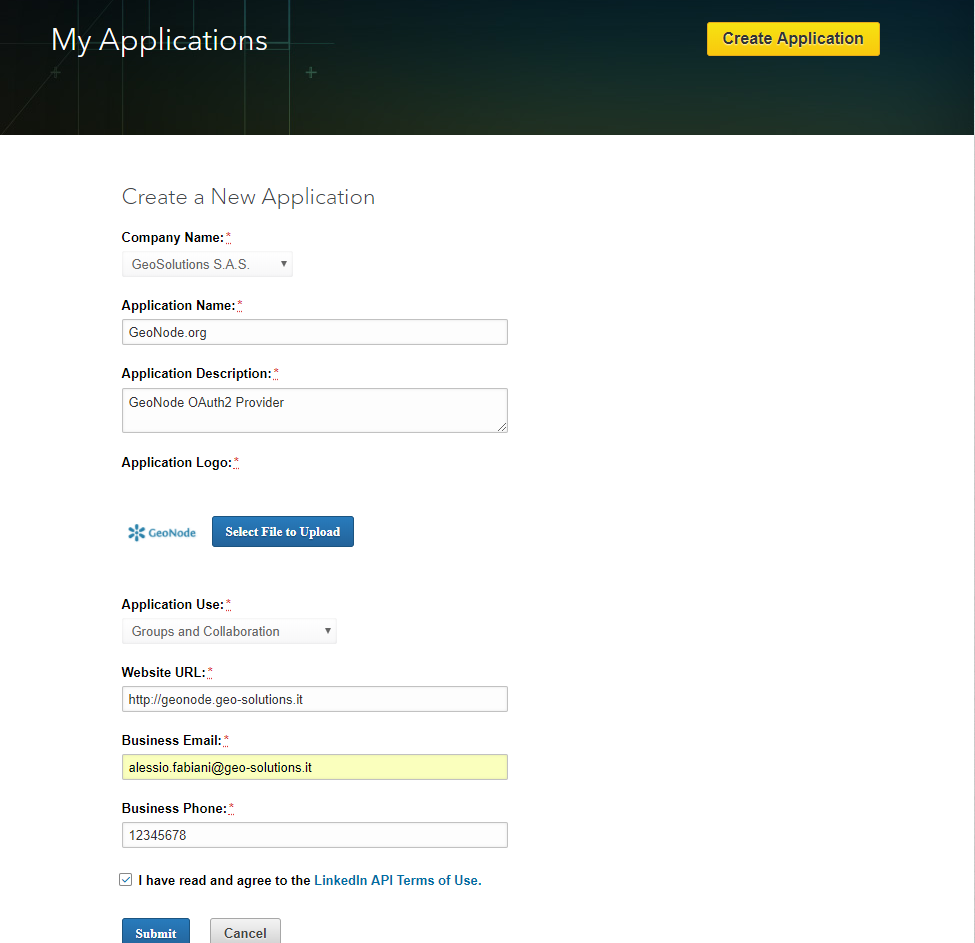Click the Create Application button
The height and width of the screenshot is (943, 975).
point(793,39)
